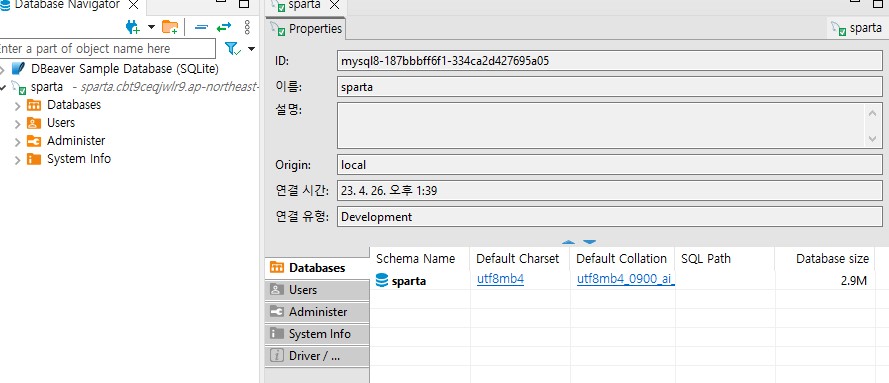The width and height of the screenshot is (889, 383).
Task: Select the System Info side tab
Action: pyautogui.click(x=316, y=334)
